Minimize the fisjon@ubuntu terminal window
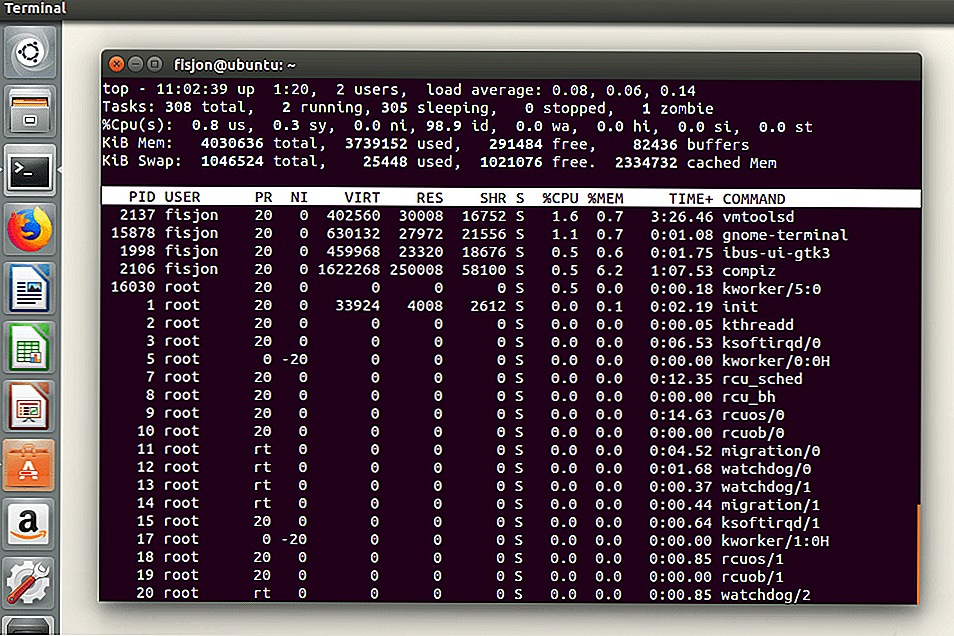Viewport: 954px width, 636px height. pyautogui.click(x=136, y=64)
